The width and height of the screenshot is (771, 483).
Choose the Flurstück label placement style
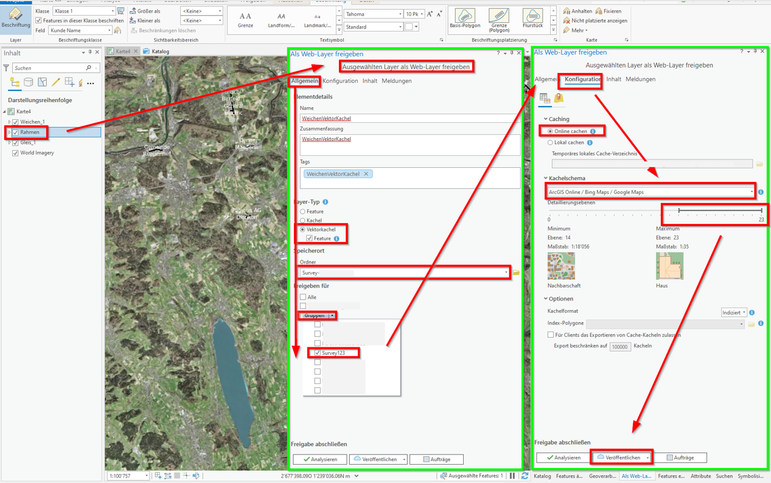click(x=533, y=18)
